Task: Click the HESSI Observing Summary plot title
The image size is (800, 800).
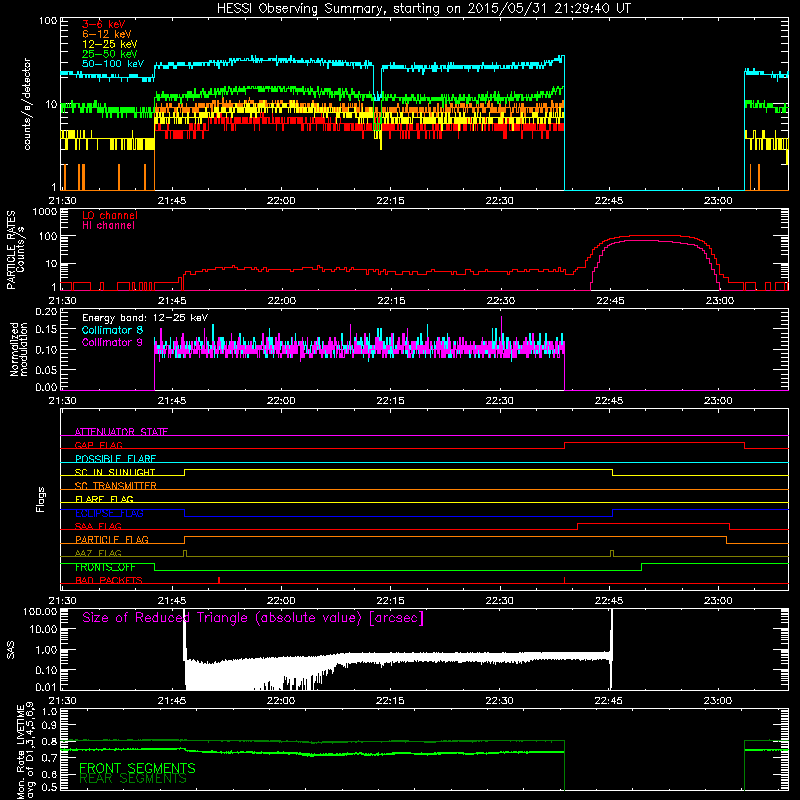Action: (x=424, y=9)
